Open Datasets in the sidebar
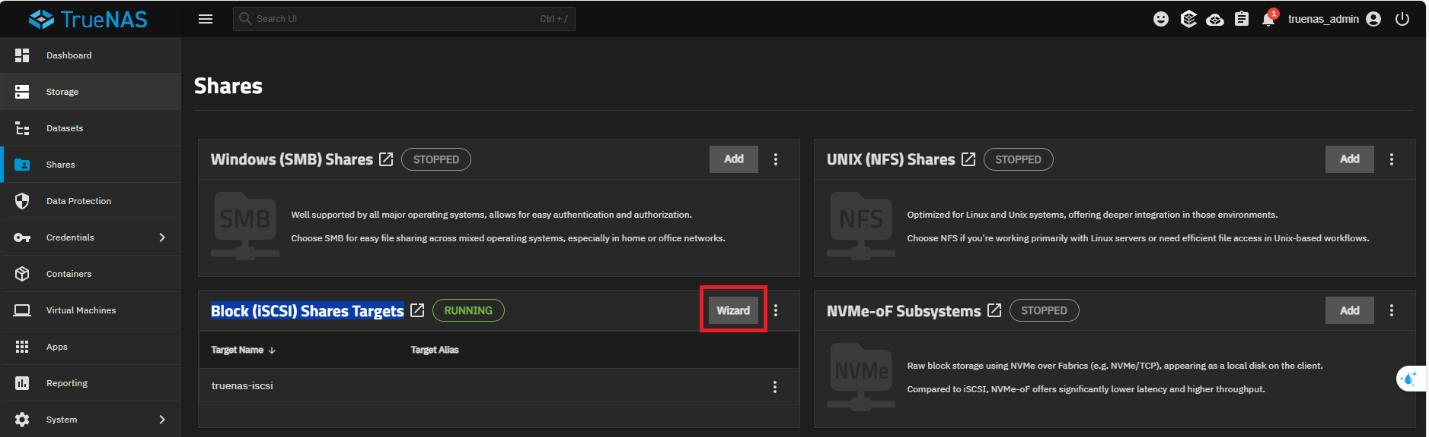 pos(90,128)
